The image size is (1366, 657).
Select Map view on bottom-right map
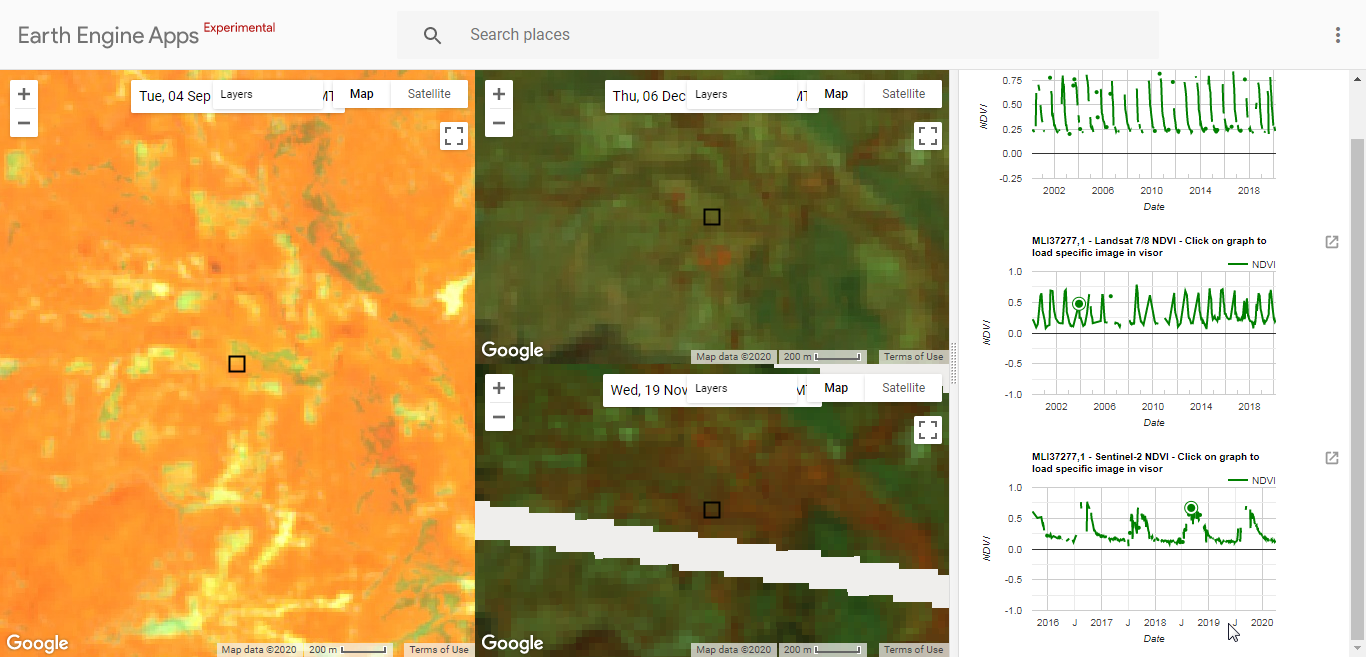click(x=836, y=388)
